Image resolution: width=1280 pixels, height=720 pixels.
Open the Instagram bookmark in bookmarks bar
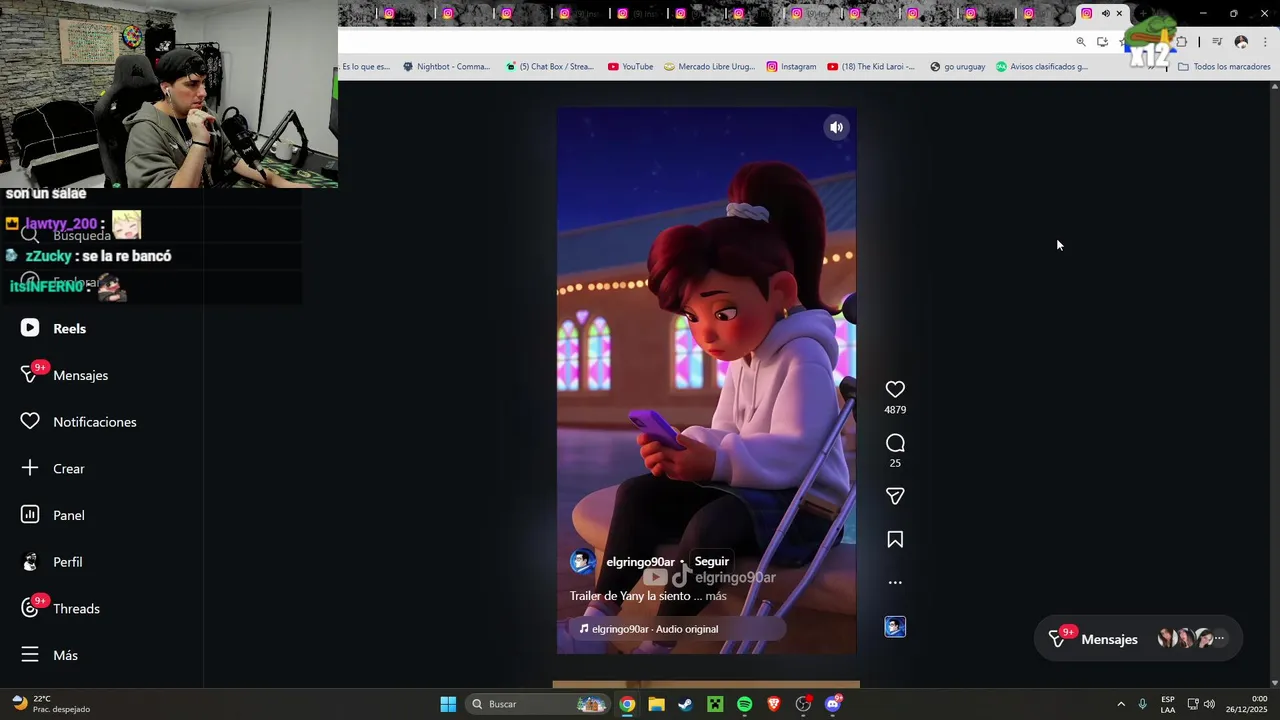point(791,67)
